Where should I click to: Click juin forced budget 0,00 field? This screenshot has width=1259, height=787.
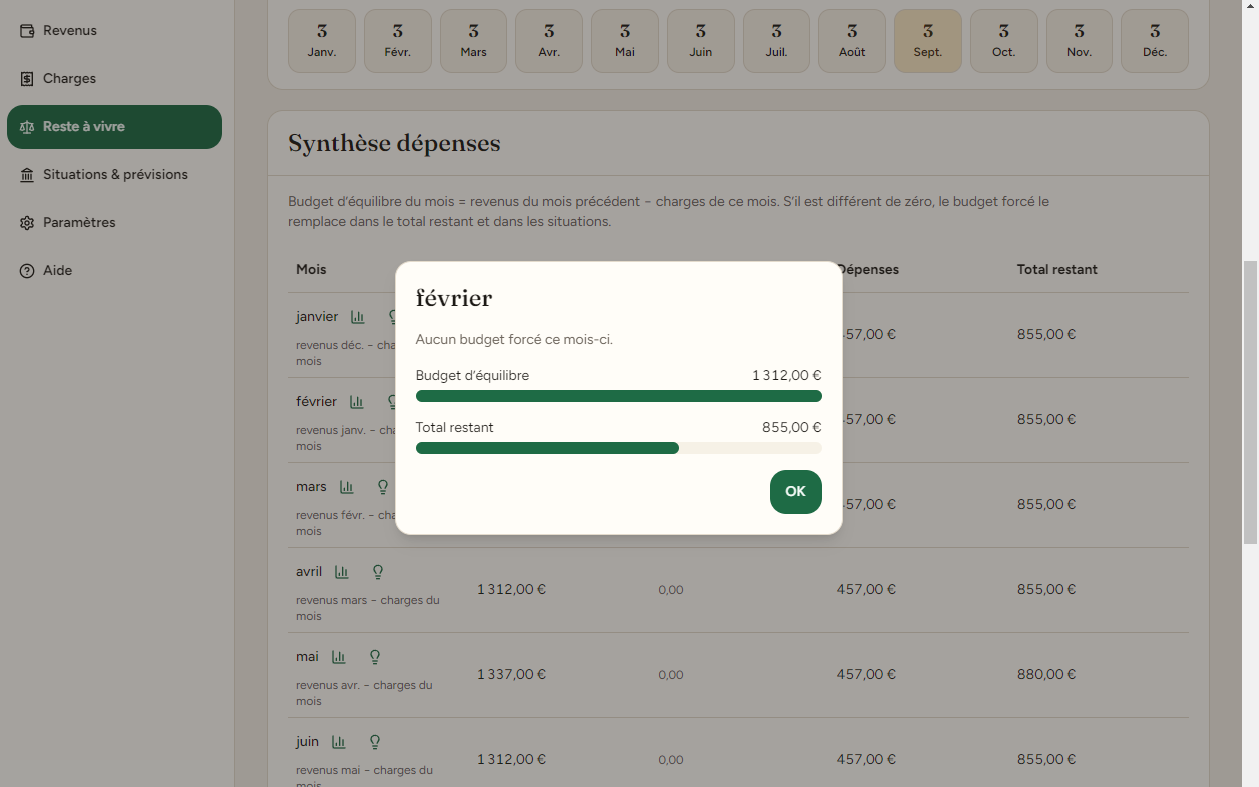(x=671, y=760)
